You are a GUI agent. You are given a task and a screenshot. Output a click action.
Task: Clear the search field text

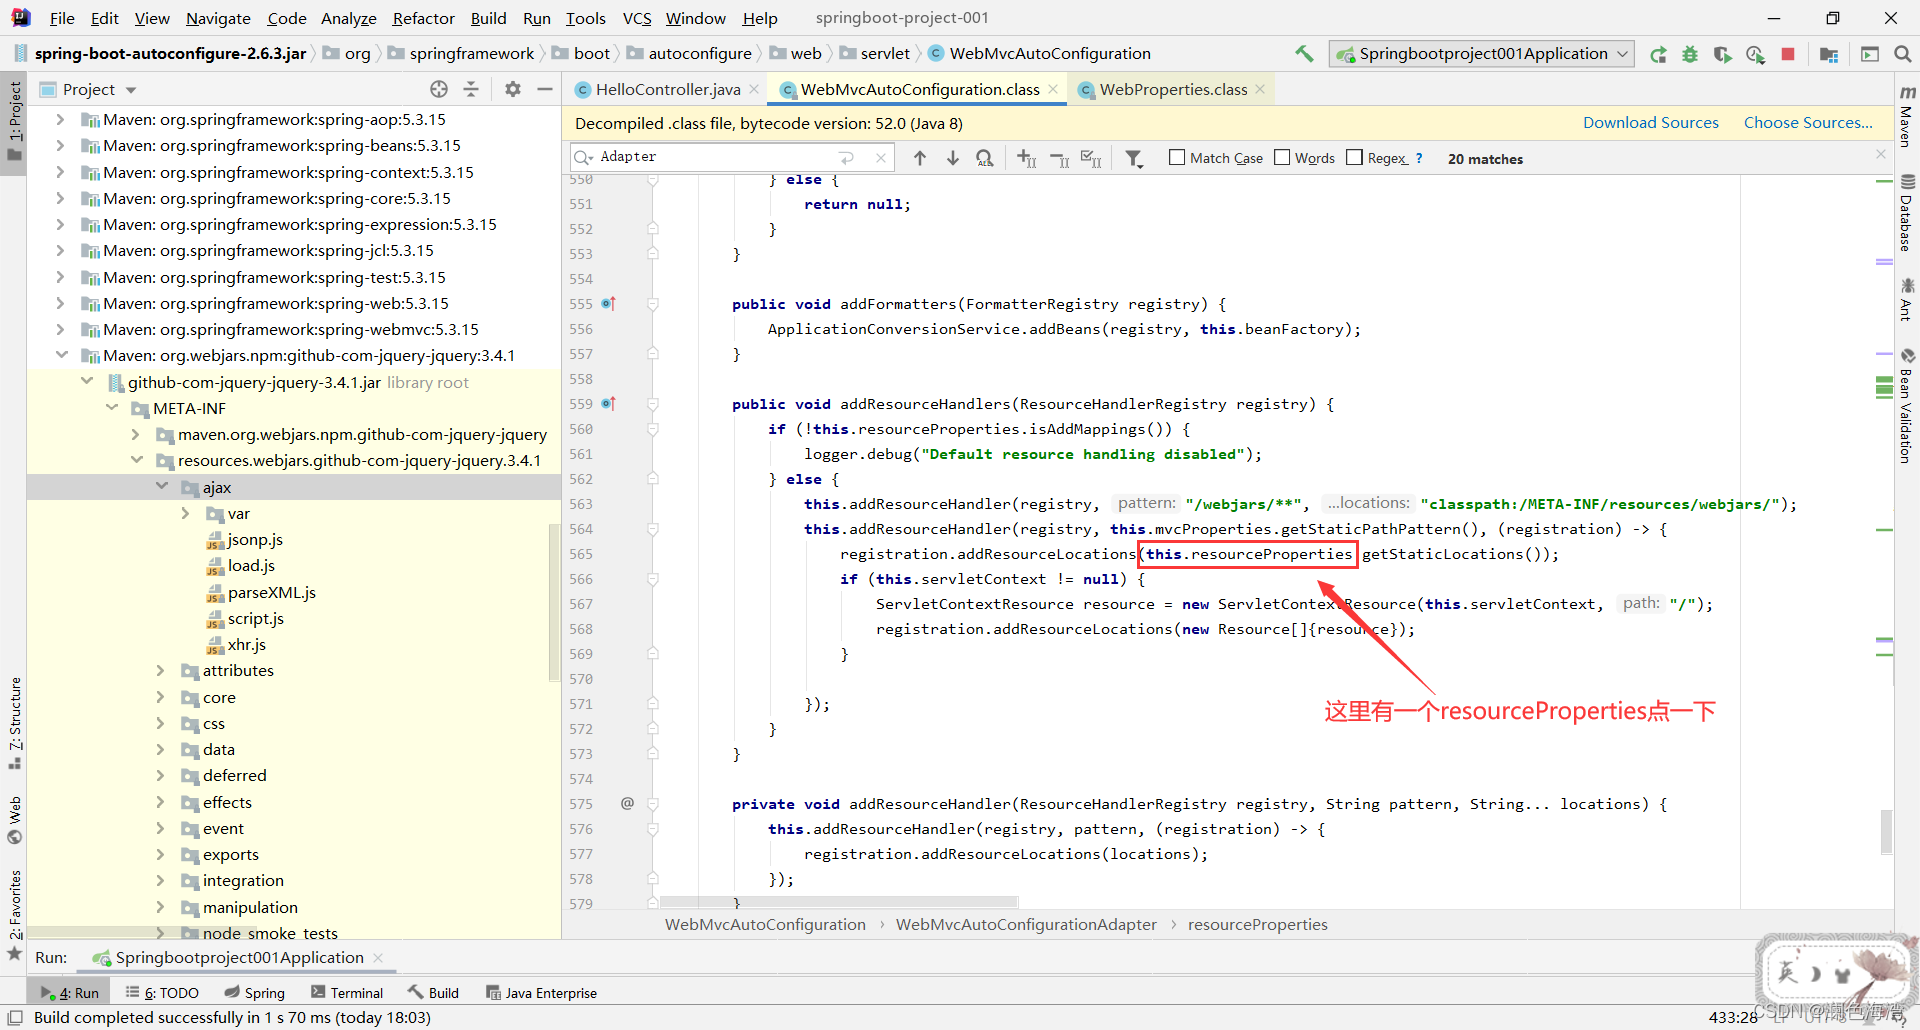(x=880, y=157)
